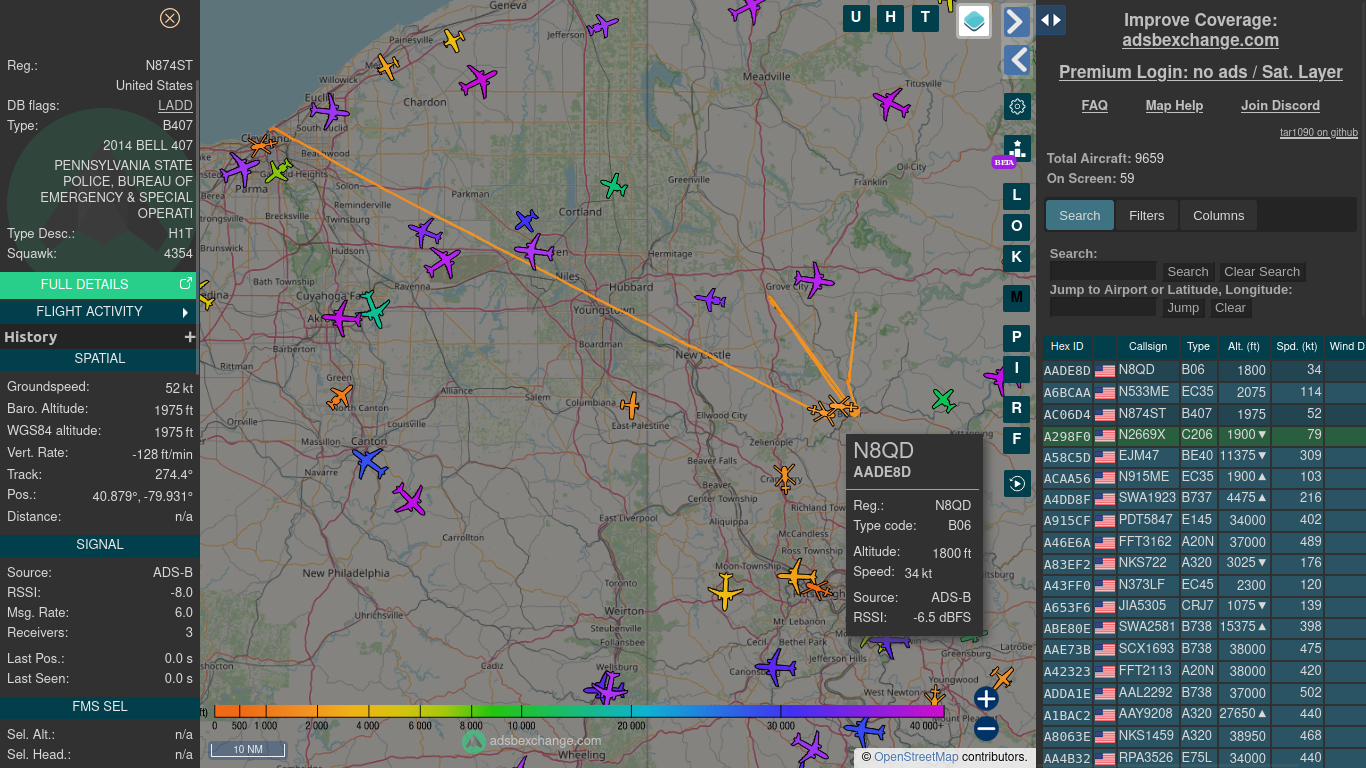Click the right chevron sidebar arrow
The image size is (1366, 768).
(x=1017, y=22)
